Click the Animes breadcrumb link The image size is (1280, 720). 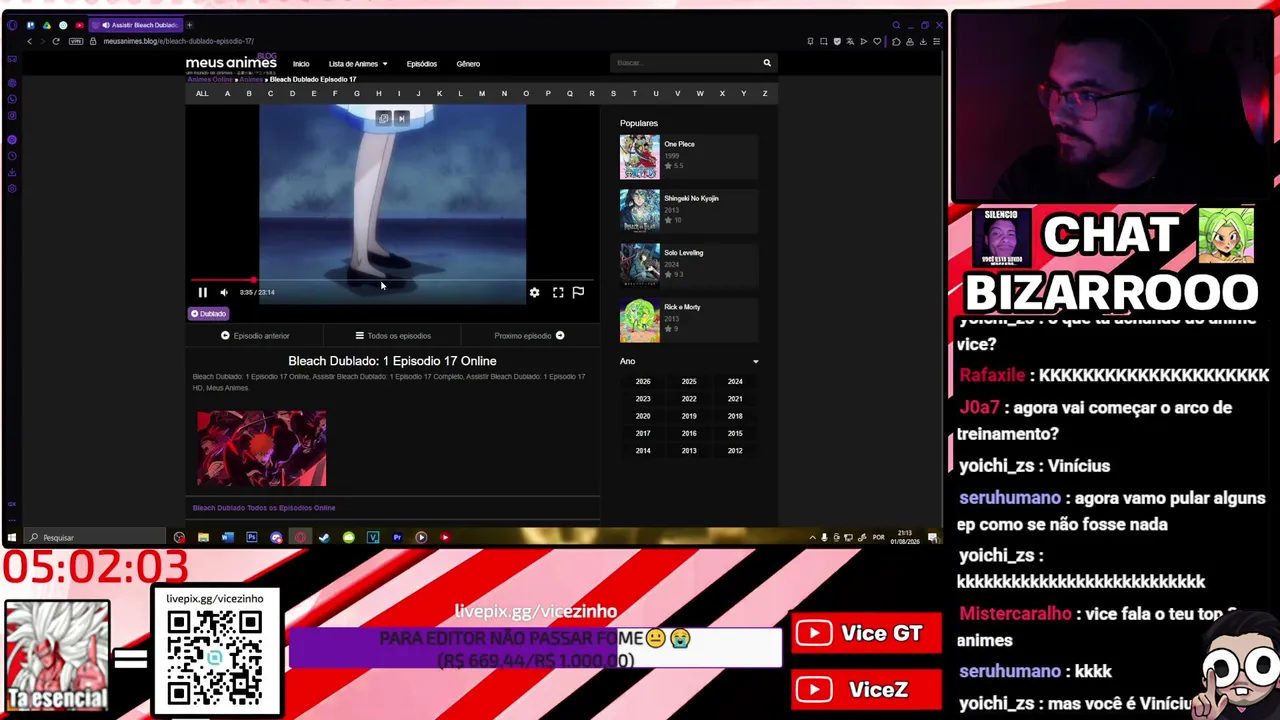251,80
